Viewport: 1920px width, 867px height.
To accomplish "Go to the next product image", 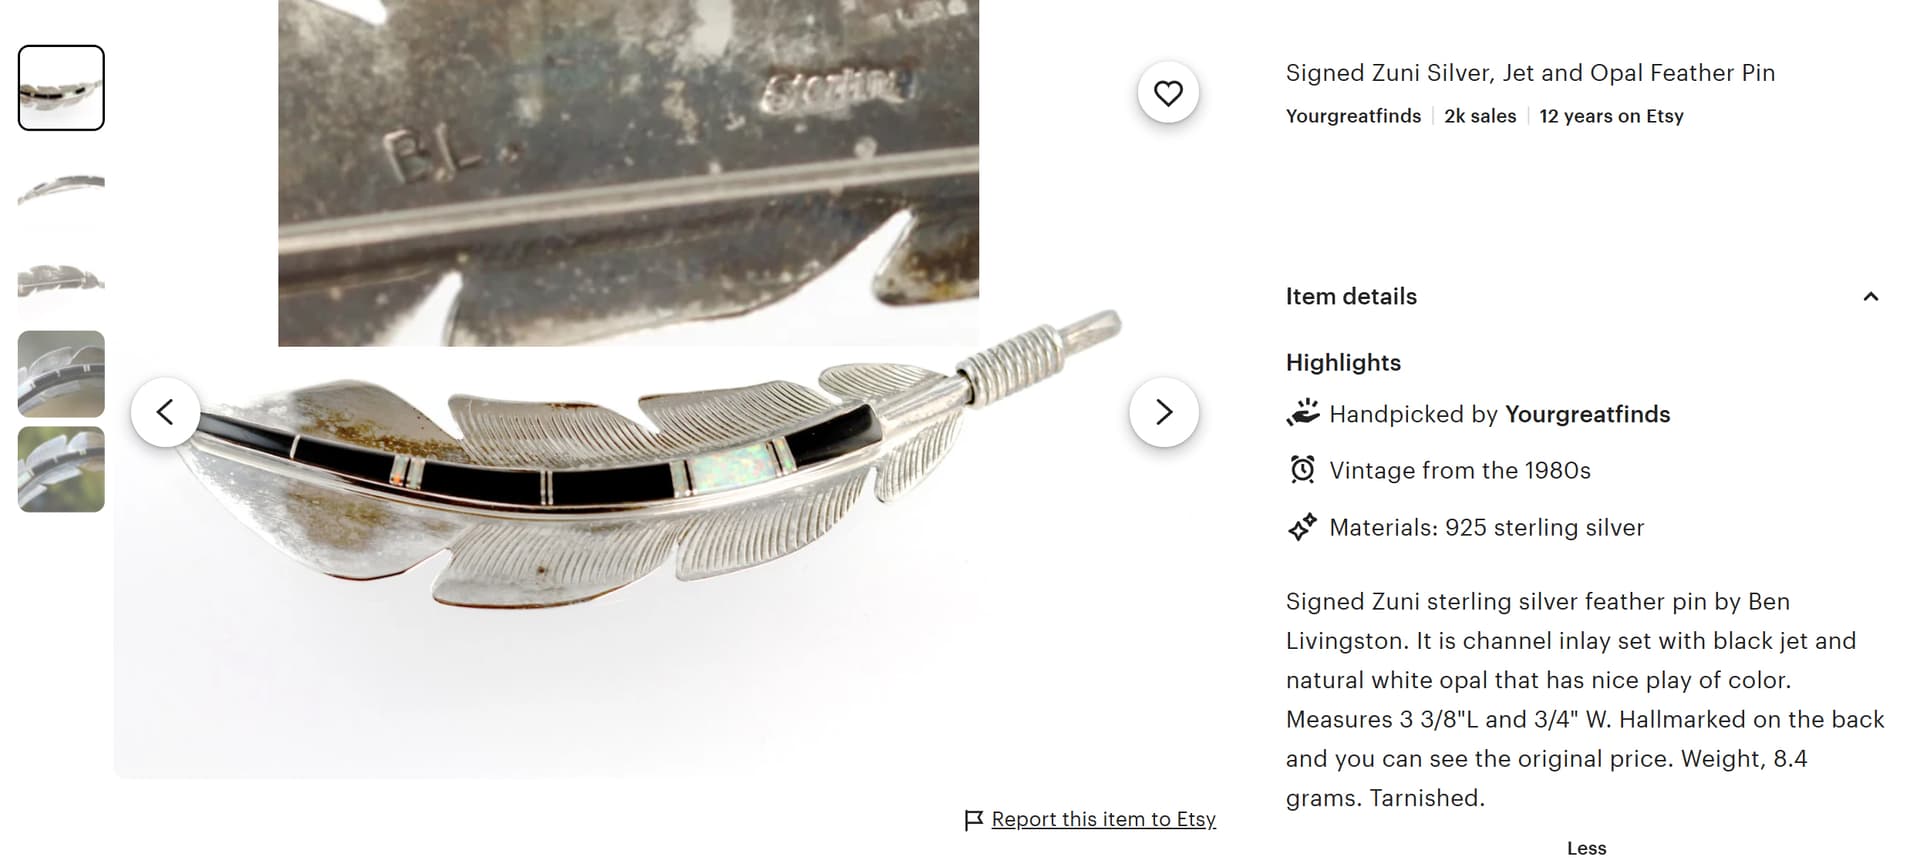I will pos(1164,412).
